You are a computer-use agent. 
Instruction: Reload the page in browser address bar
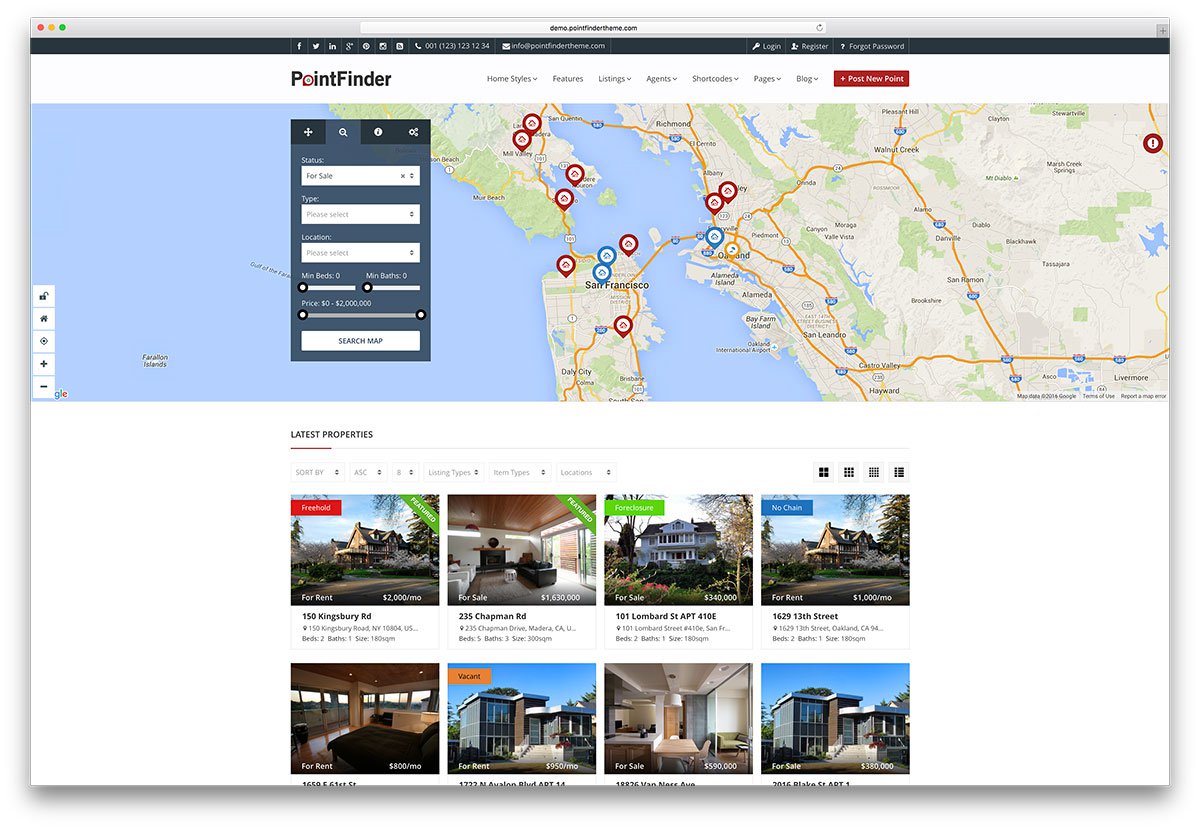[820, 28]
